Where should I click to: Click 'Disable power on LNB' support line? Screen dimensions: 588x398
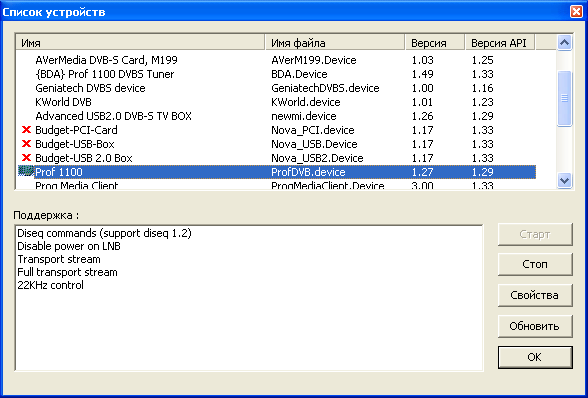point(69,246)
